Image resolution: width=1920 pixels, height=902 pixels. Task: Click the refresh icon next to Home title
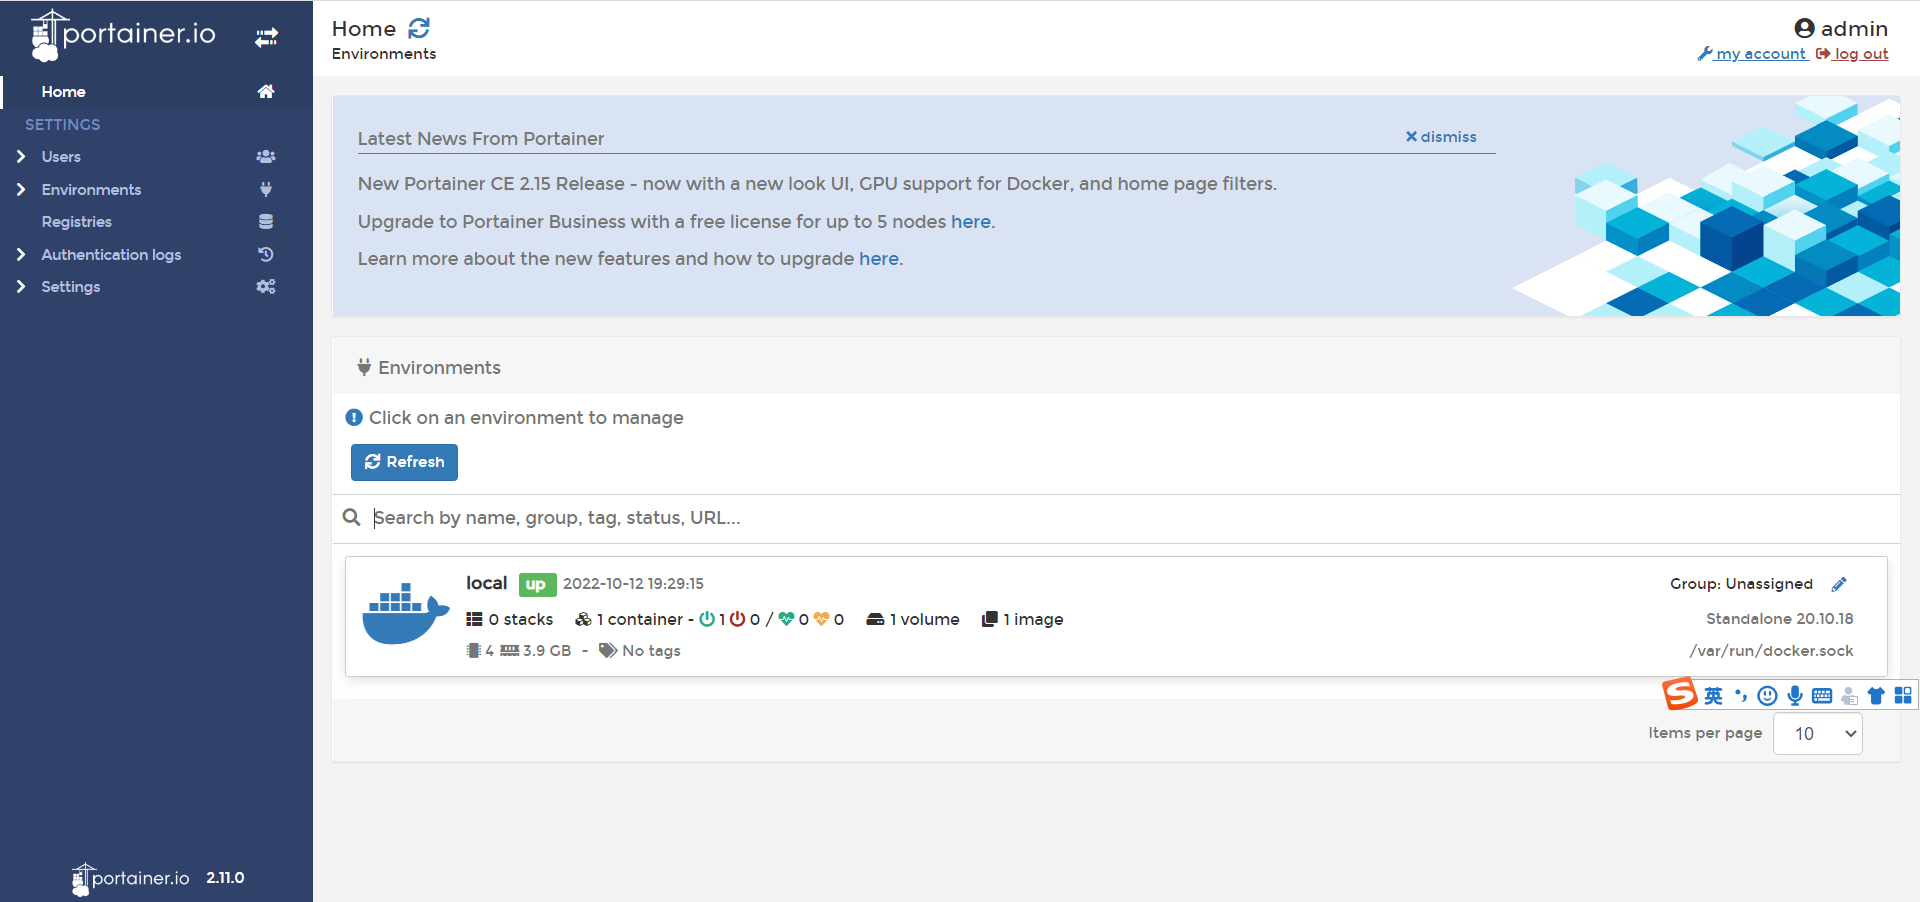(419, 29)
